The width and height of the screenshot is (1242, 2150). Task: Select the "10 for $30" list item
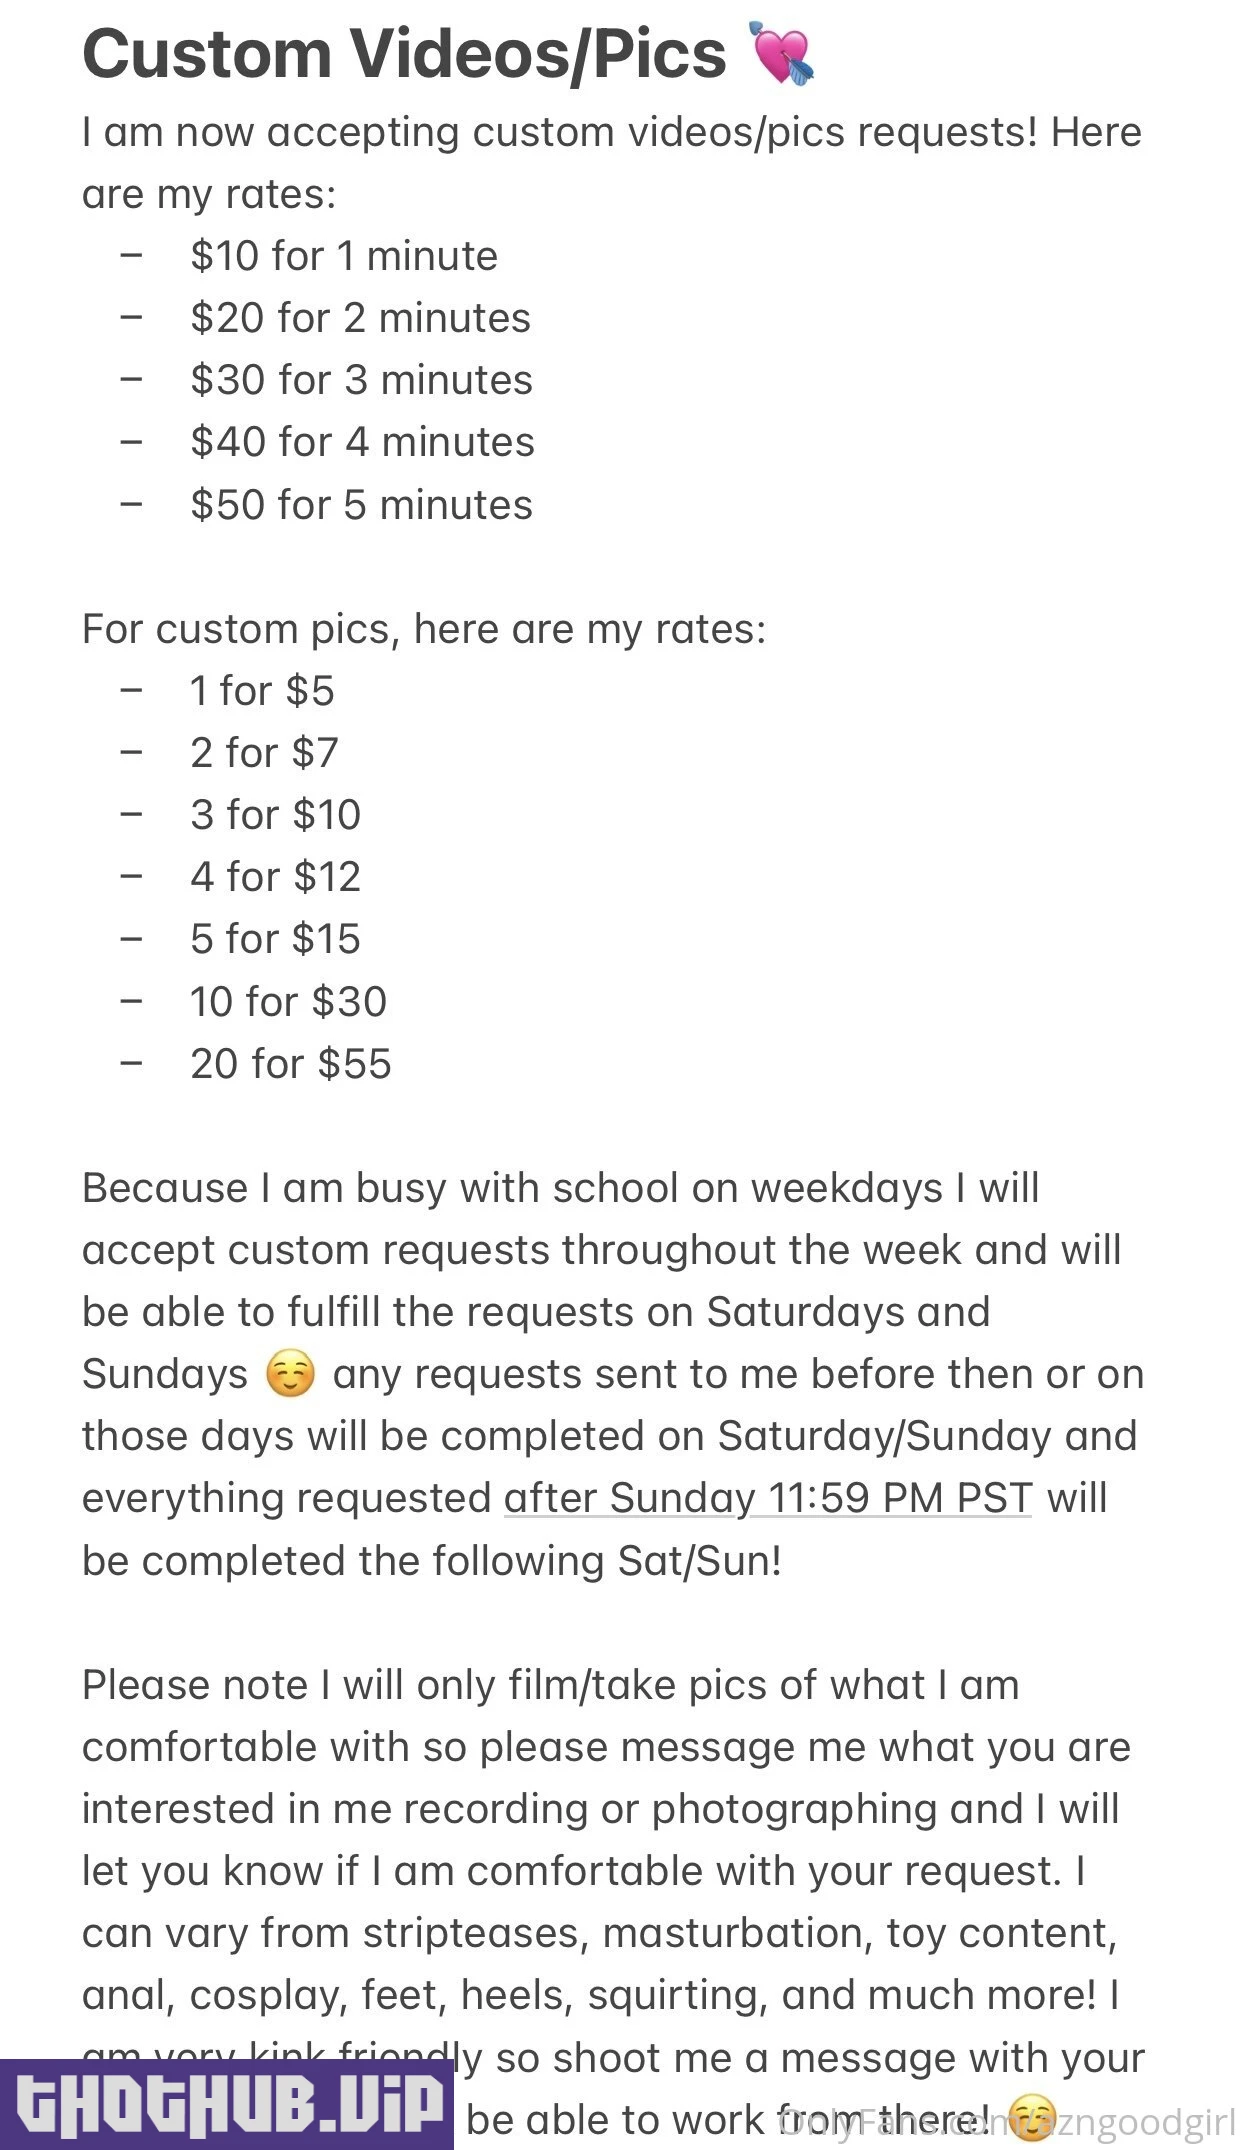coord(288,1002)
